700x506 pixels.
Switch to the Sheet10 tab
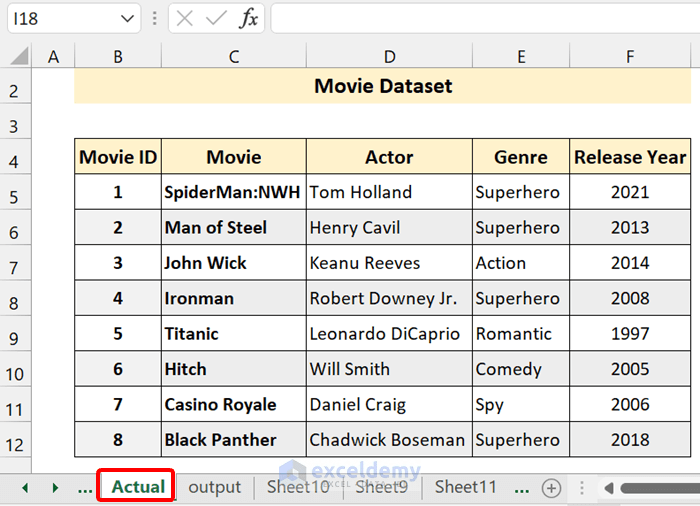coord(298,487)
